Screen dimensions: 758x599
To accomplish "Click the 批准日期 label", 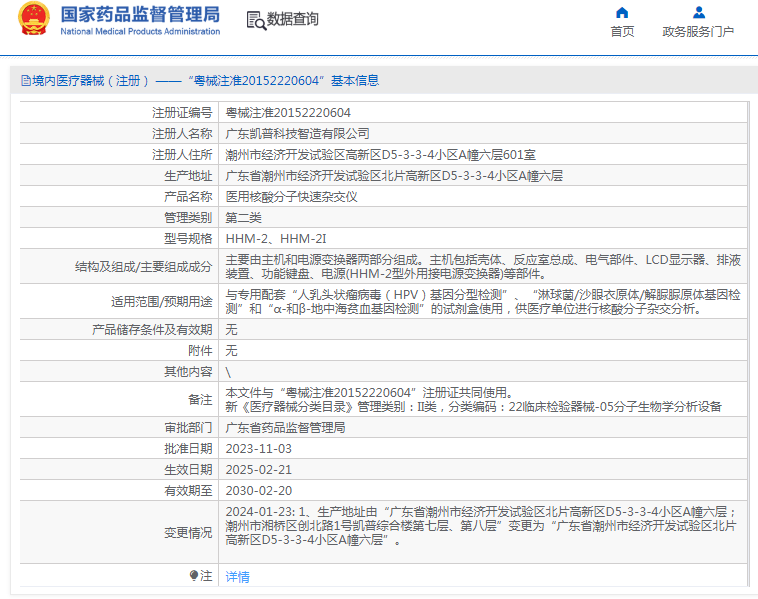I will point(188,449).
